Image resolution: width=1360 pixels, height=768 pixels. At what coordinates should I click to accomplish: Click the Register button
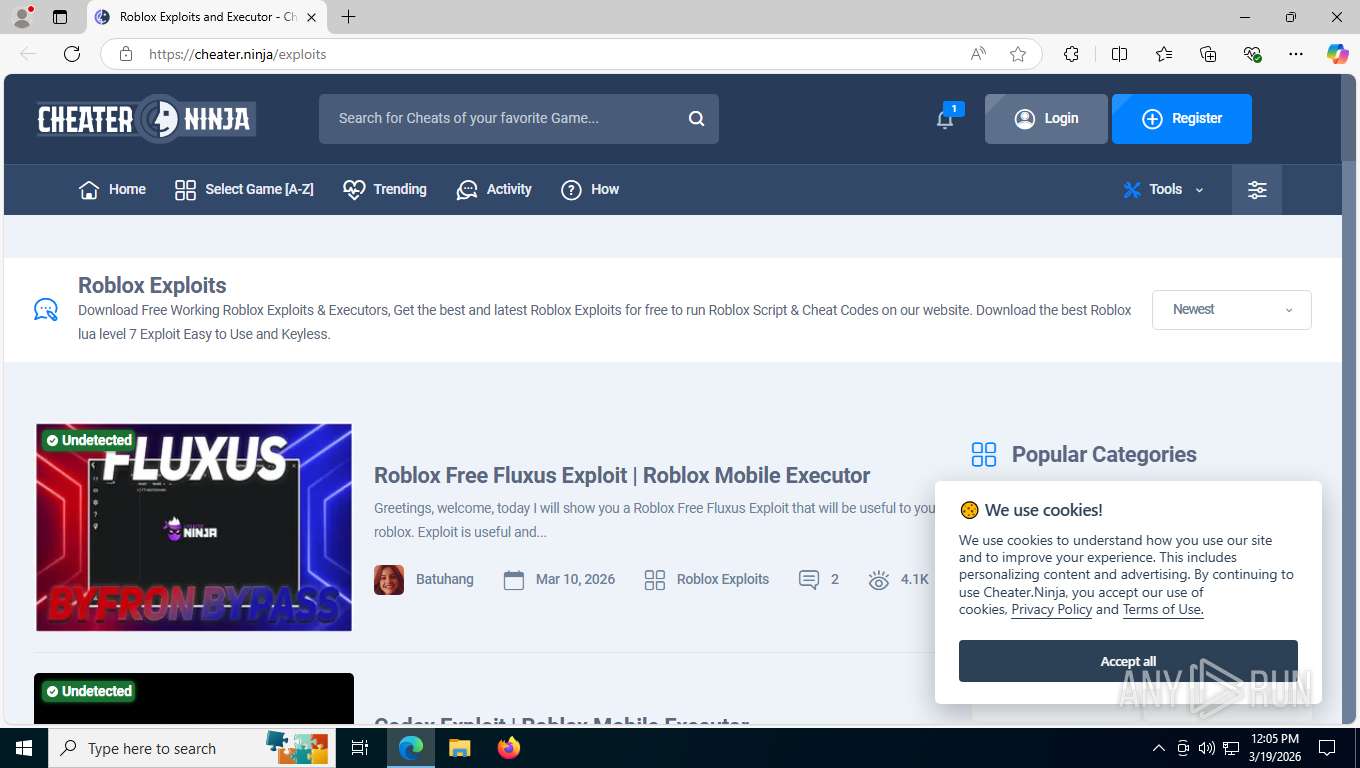click(x=1182, y=119)
